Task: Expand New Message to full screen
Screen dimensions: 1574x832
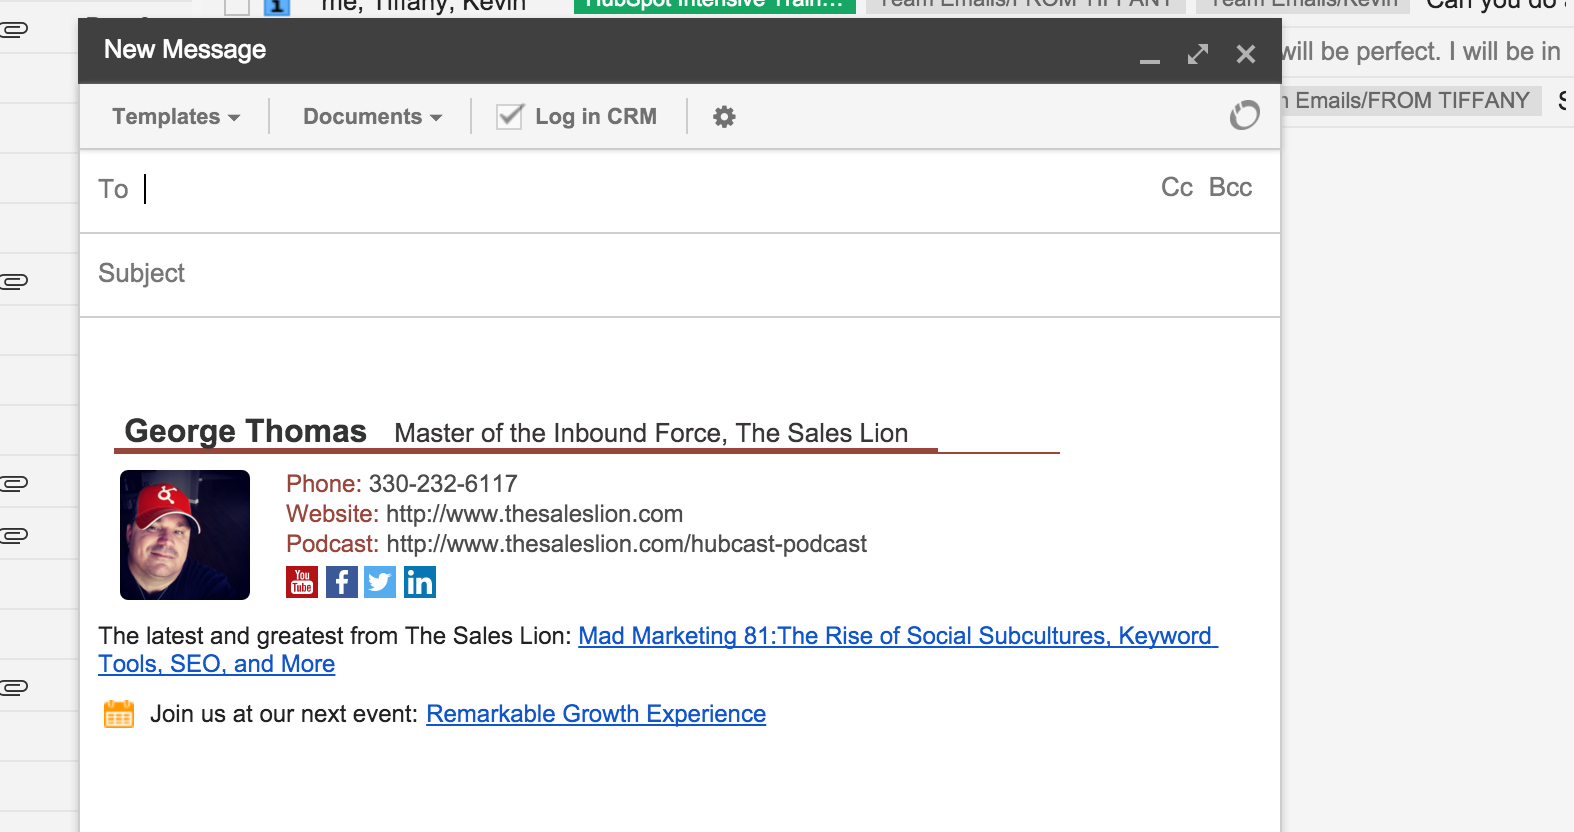Action: (1197, 54)
